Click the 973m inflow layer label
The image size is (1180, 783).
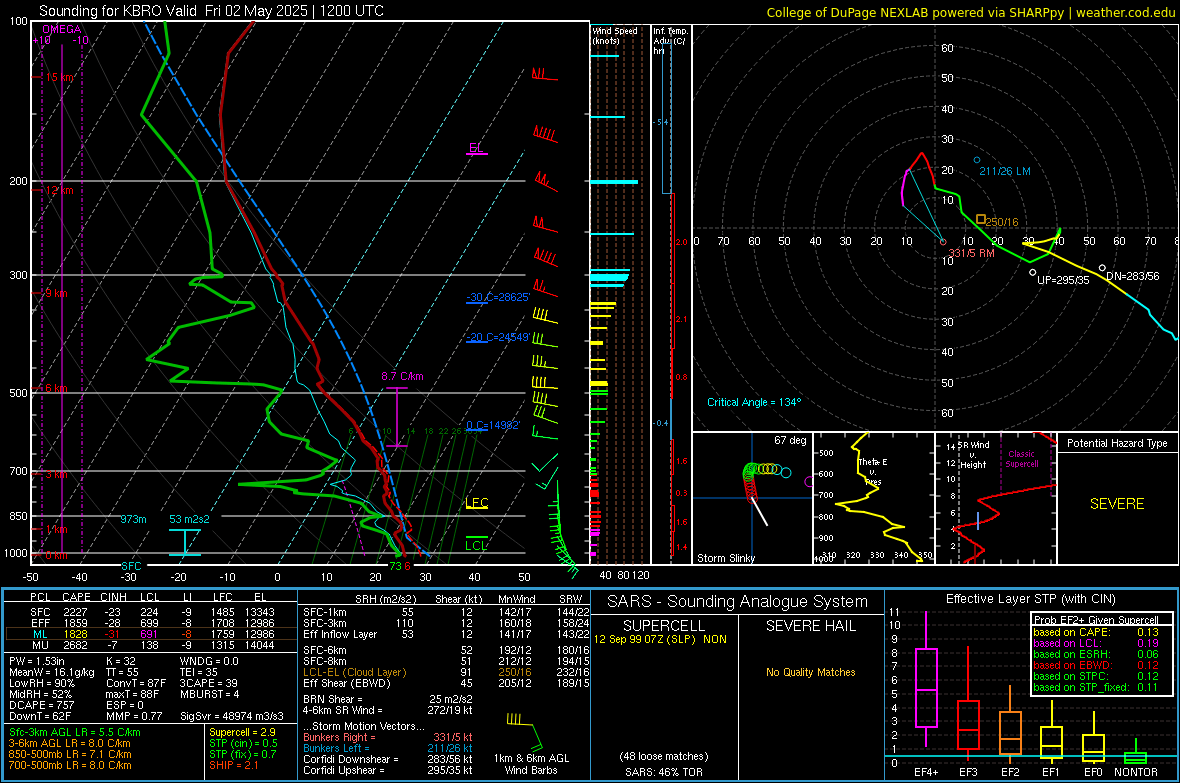(x=133, y=519)
